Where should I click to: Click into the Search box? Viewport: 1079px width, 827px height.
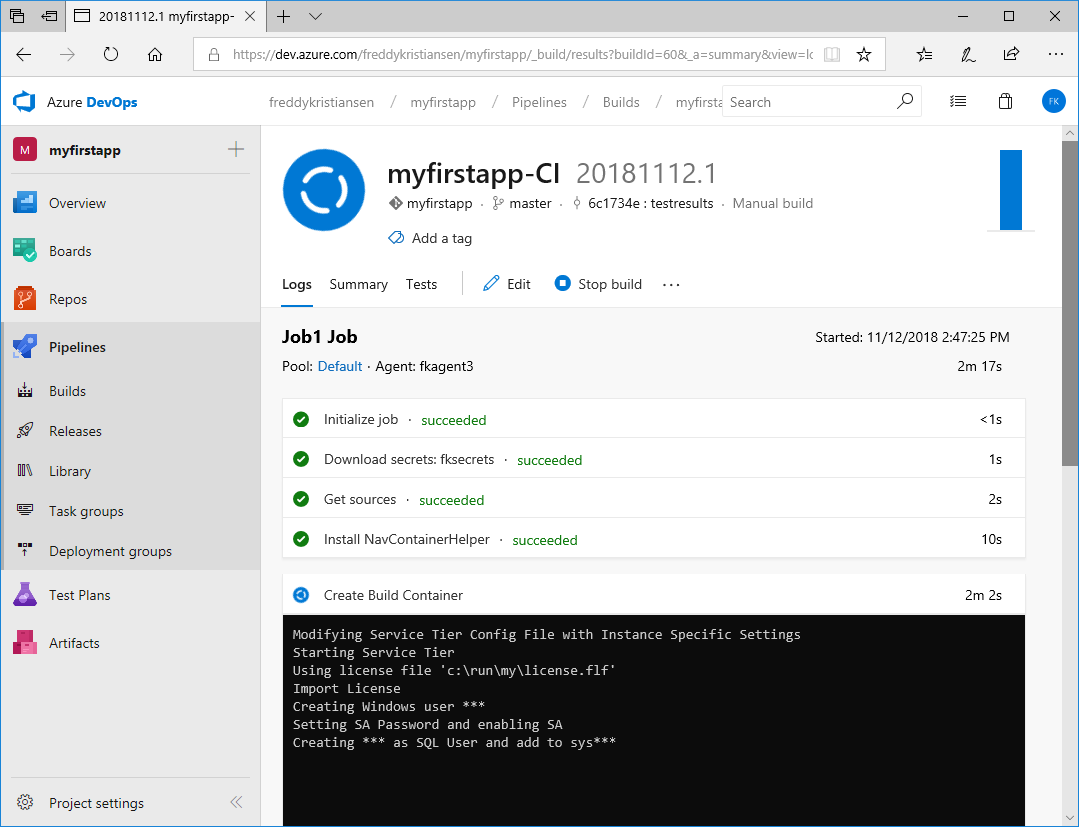[x=805, y=102]
